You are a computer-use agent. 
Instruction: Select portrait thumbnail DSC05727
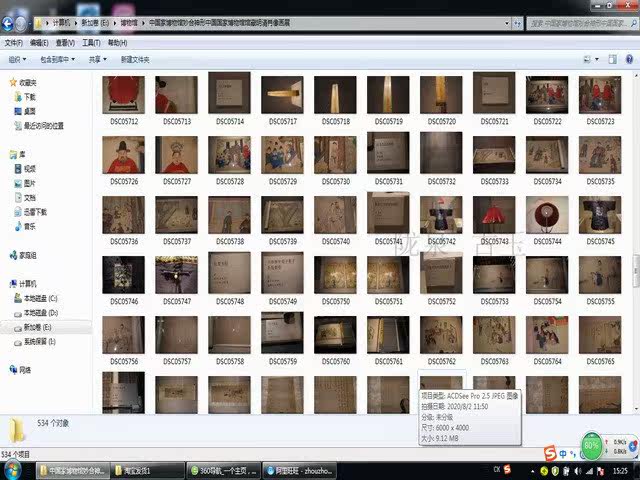[x=176, y=155]
